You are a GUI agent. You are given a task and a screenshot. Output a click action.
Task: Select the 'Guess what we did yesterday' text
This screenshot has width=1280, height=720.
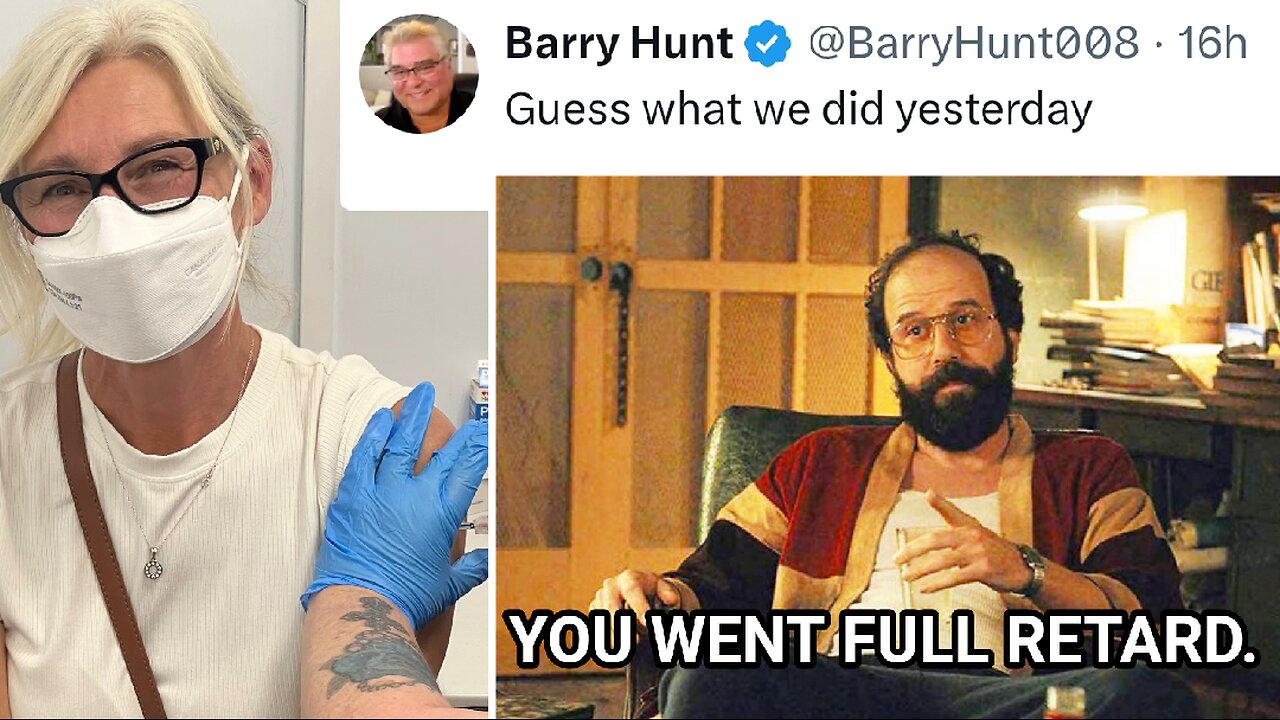(798, 110)
